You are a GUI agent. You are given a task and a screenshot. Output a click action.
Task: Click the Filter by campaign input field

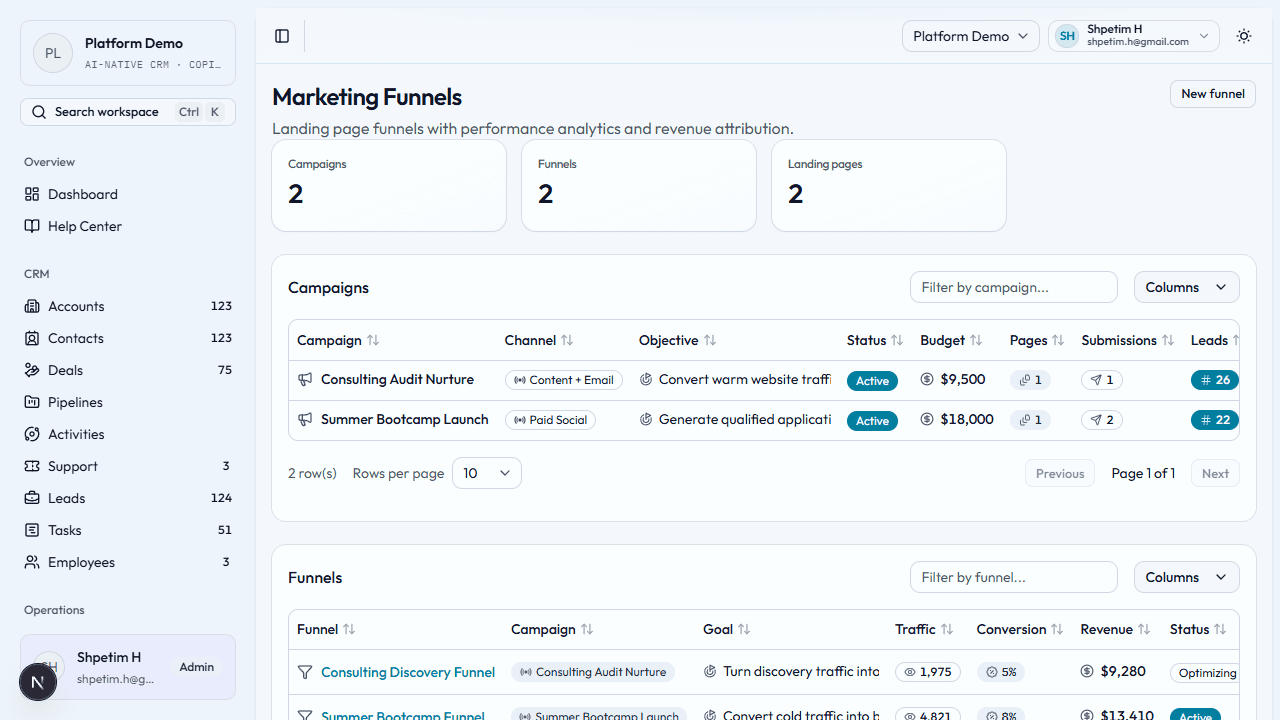[x=1013, y=287]
